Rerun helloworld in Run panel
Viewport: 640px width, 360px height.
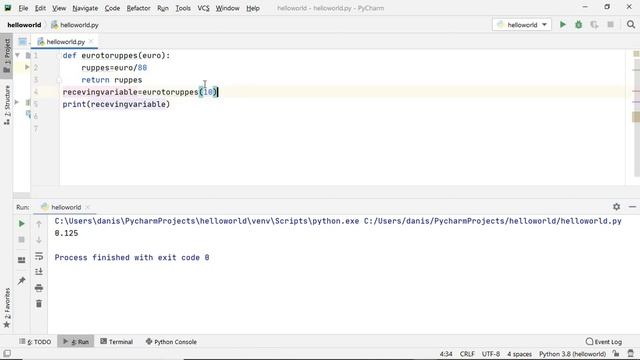pyautogui.click(x=22, y=224)
